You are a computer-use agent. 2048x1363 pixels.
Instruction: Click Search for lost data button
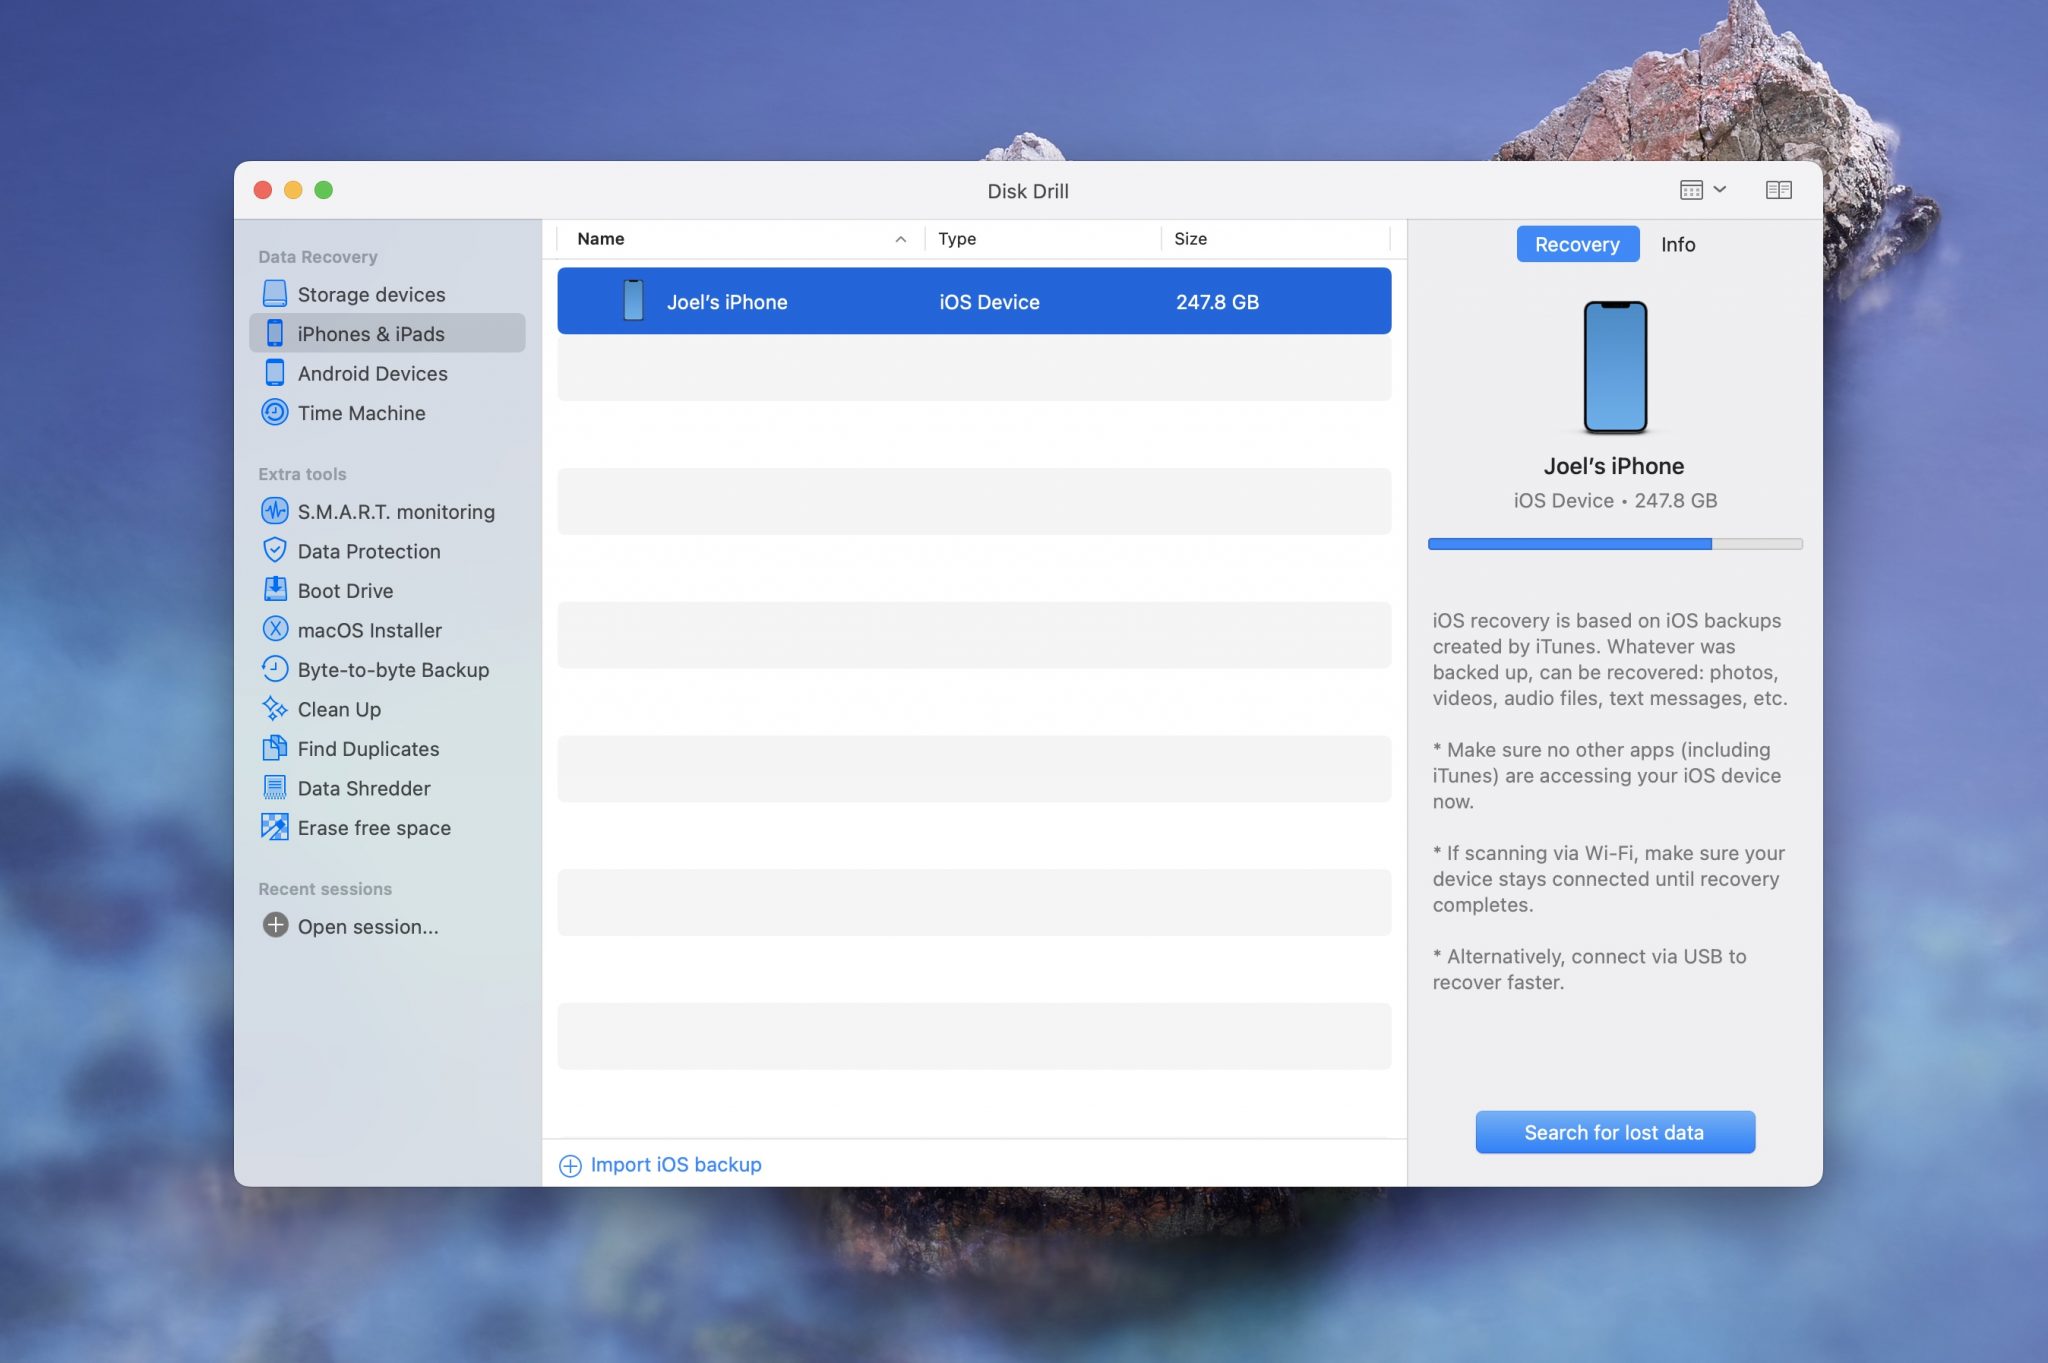(1615, 1132)
